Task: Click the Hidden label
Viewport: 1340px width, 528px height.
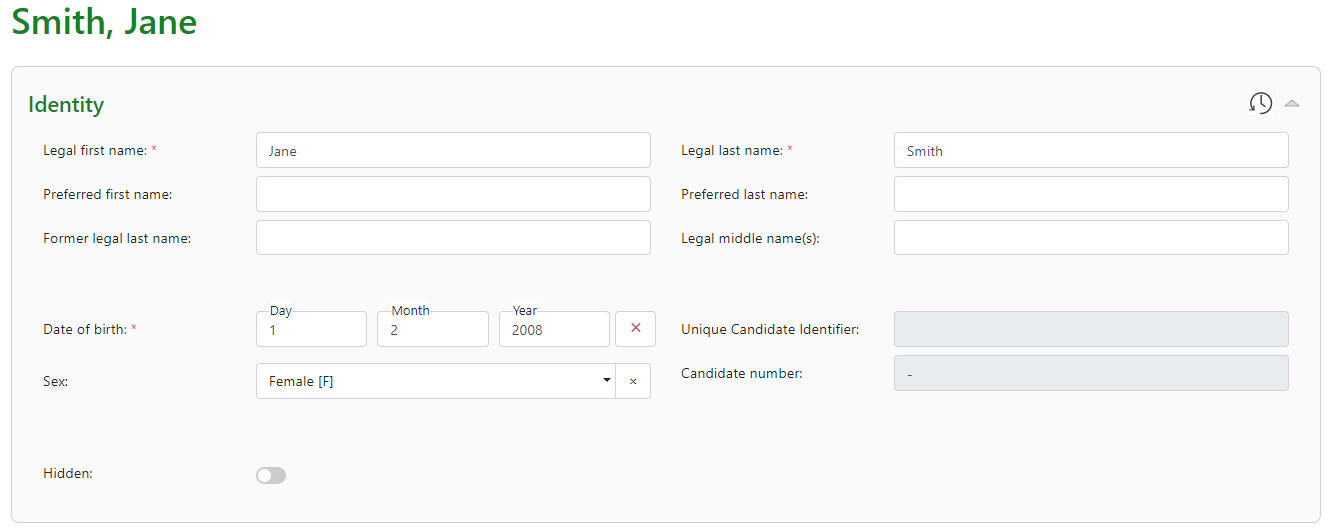Action: (68, 473)
